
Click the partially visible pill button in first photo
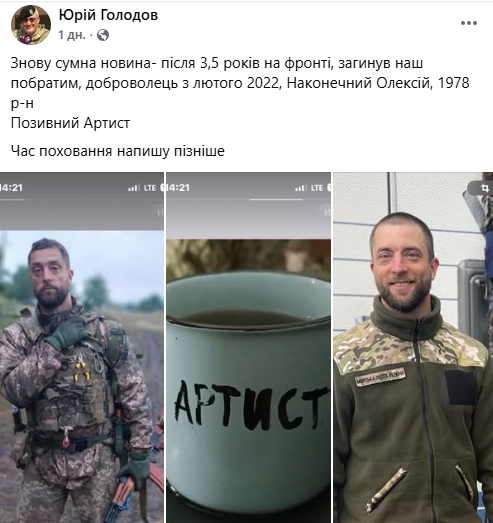click(x=158, y=212)
